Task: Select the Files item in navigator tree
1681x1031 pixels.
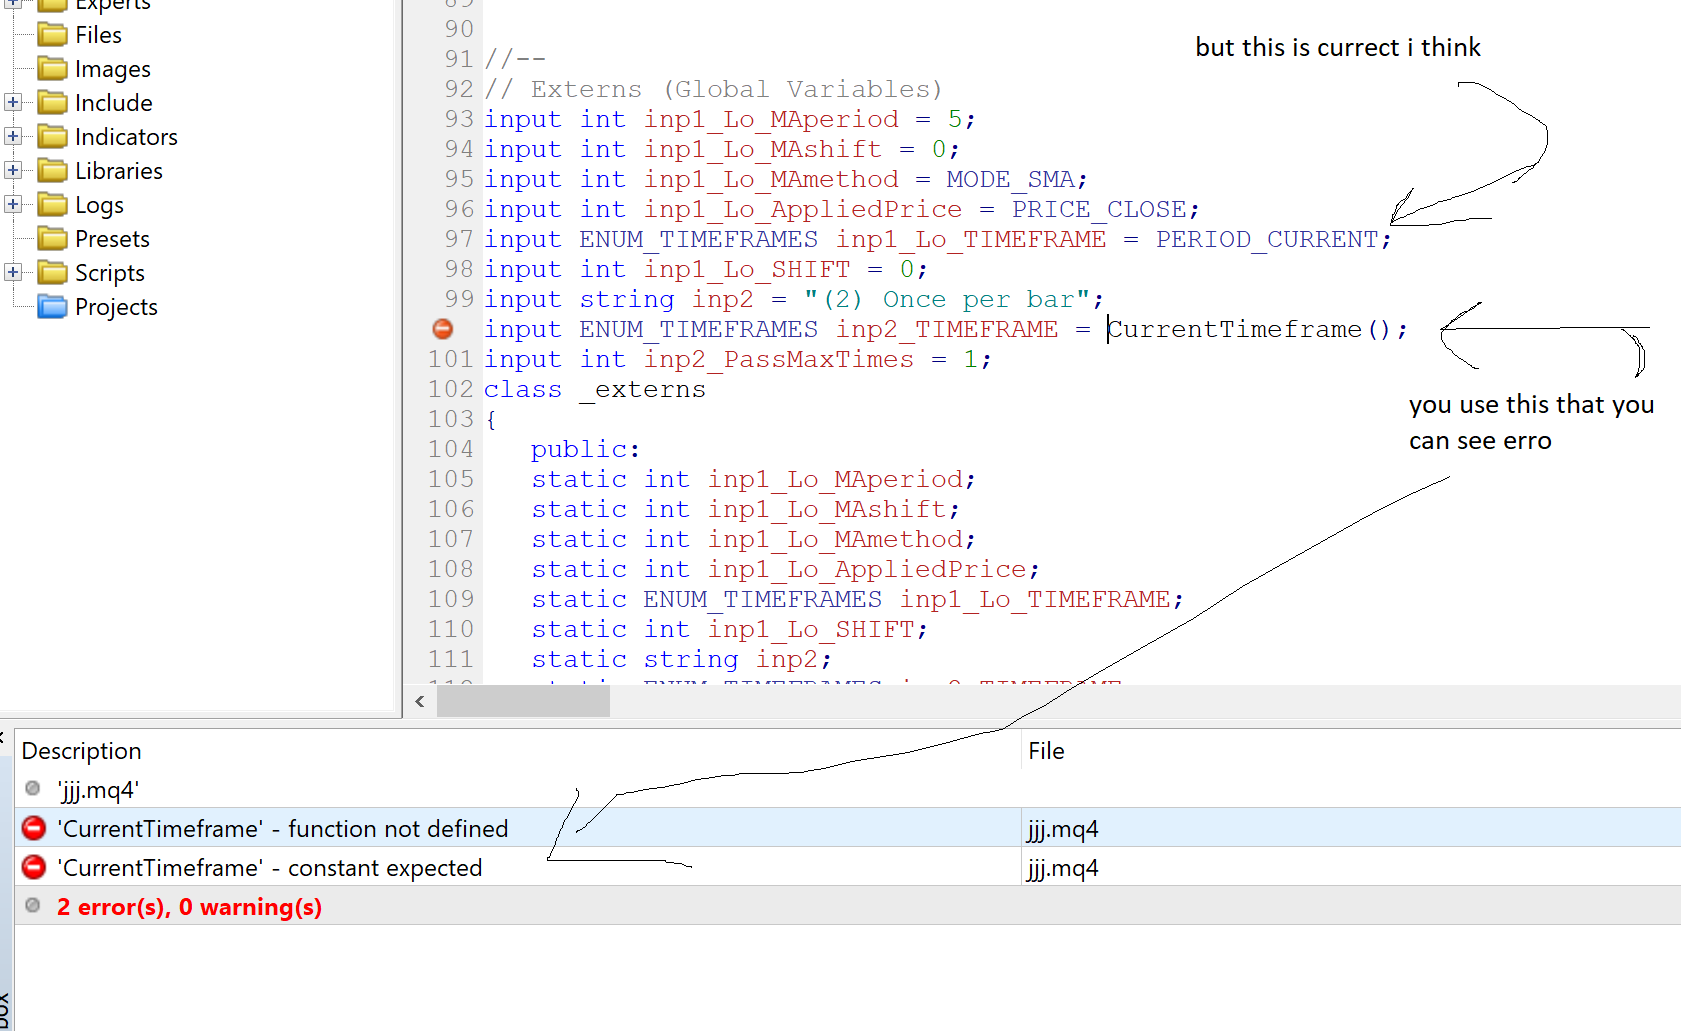Action: point(98,35)
